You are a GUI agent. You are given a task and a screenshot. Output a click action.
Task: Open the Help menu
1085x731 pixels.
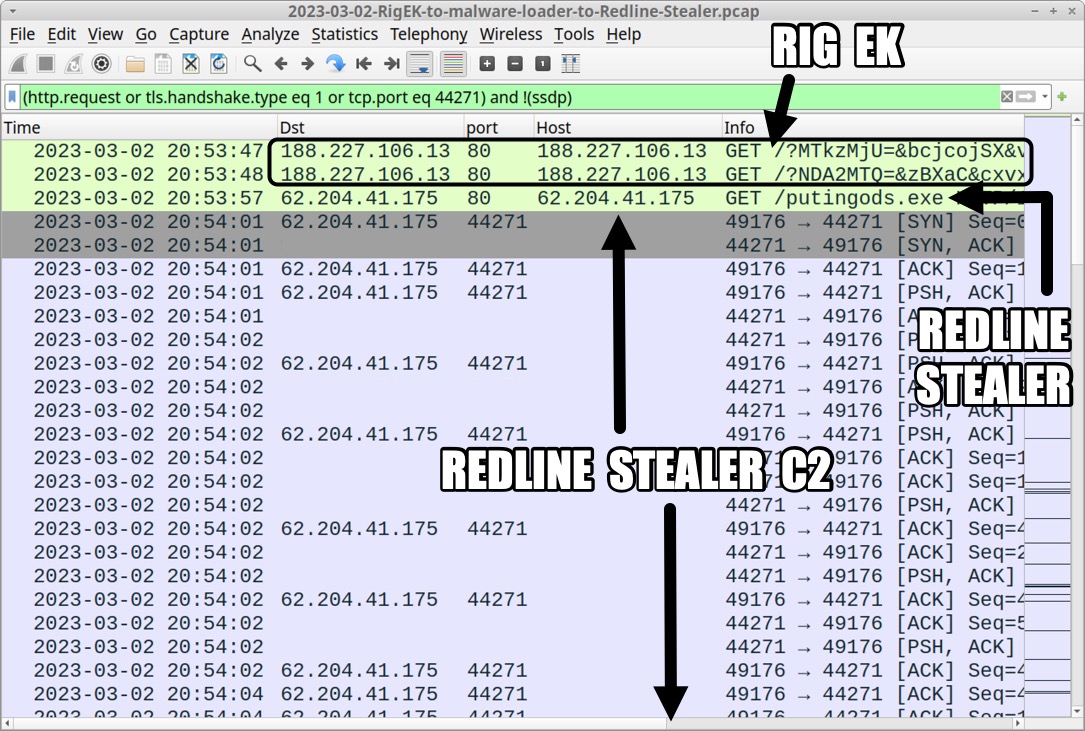623,35
